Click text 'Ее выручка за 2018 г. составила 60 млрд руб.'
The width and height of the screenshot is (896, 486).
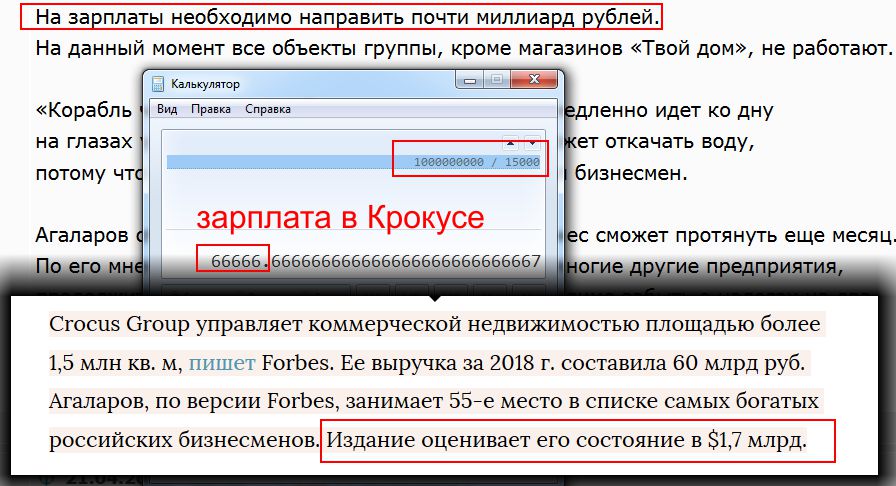point(573,362)
